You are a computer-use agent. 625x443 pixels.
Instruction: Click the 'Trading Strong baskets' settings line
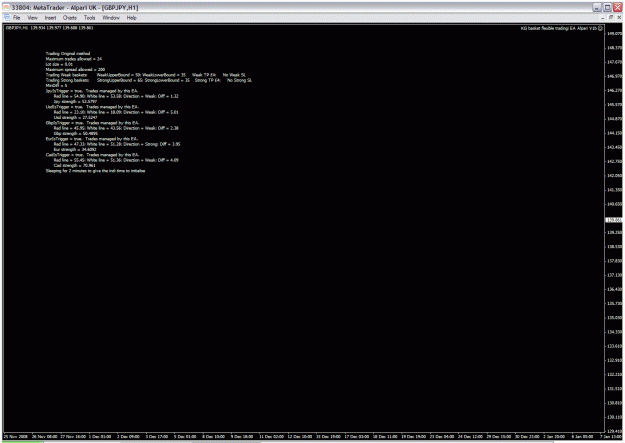(x=149, y=80)
